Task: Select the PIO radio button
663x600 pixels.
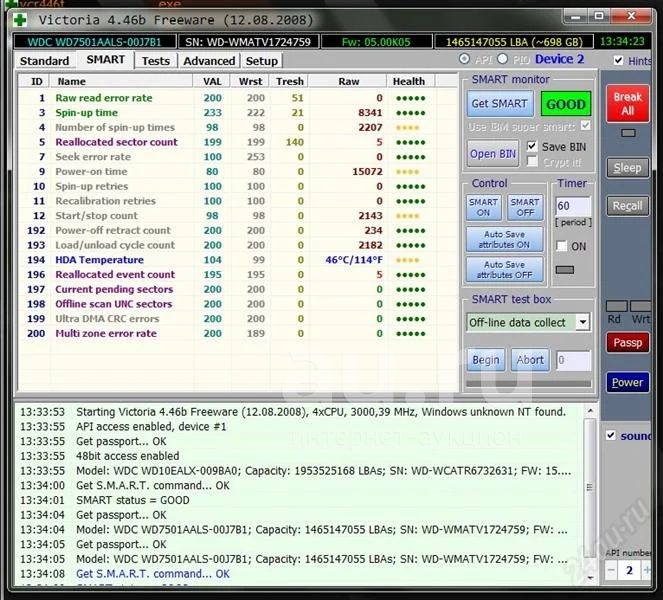Action: point(502,59)
